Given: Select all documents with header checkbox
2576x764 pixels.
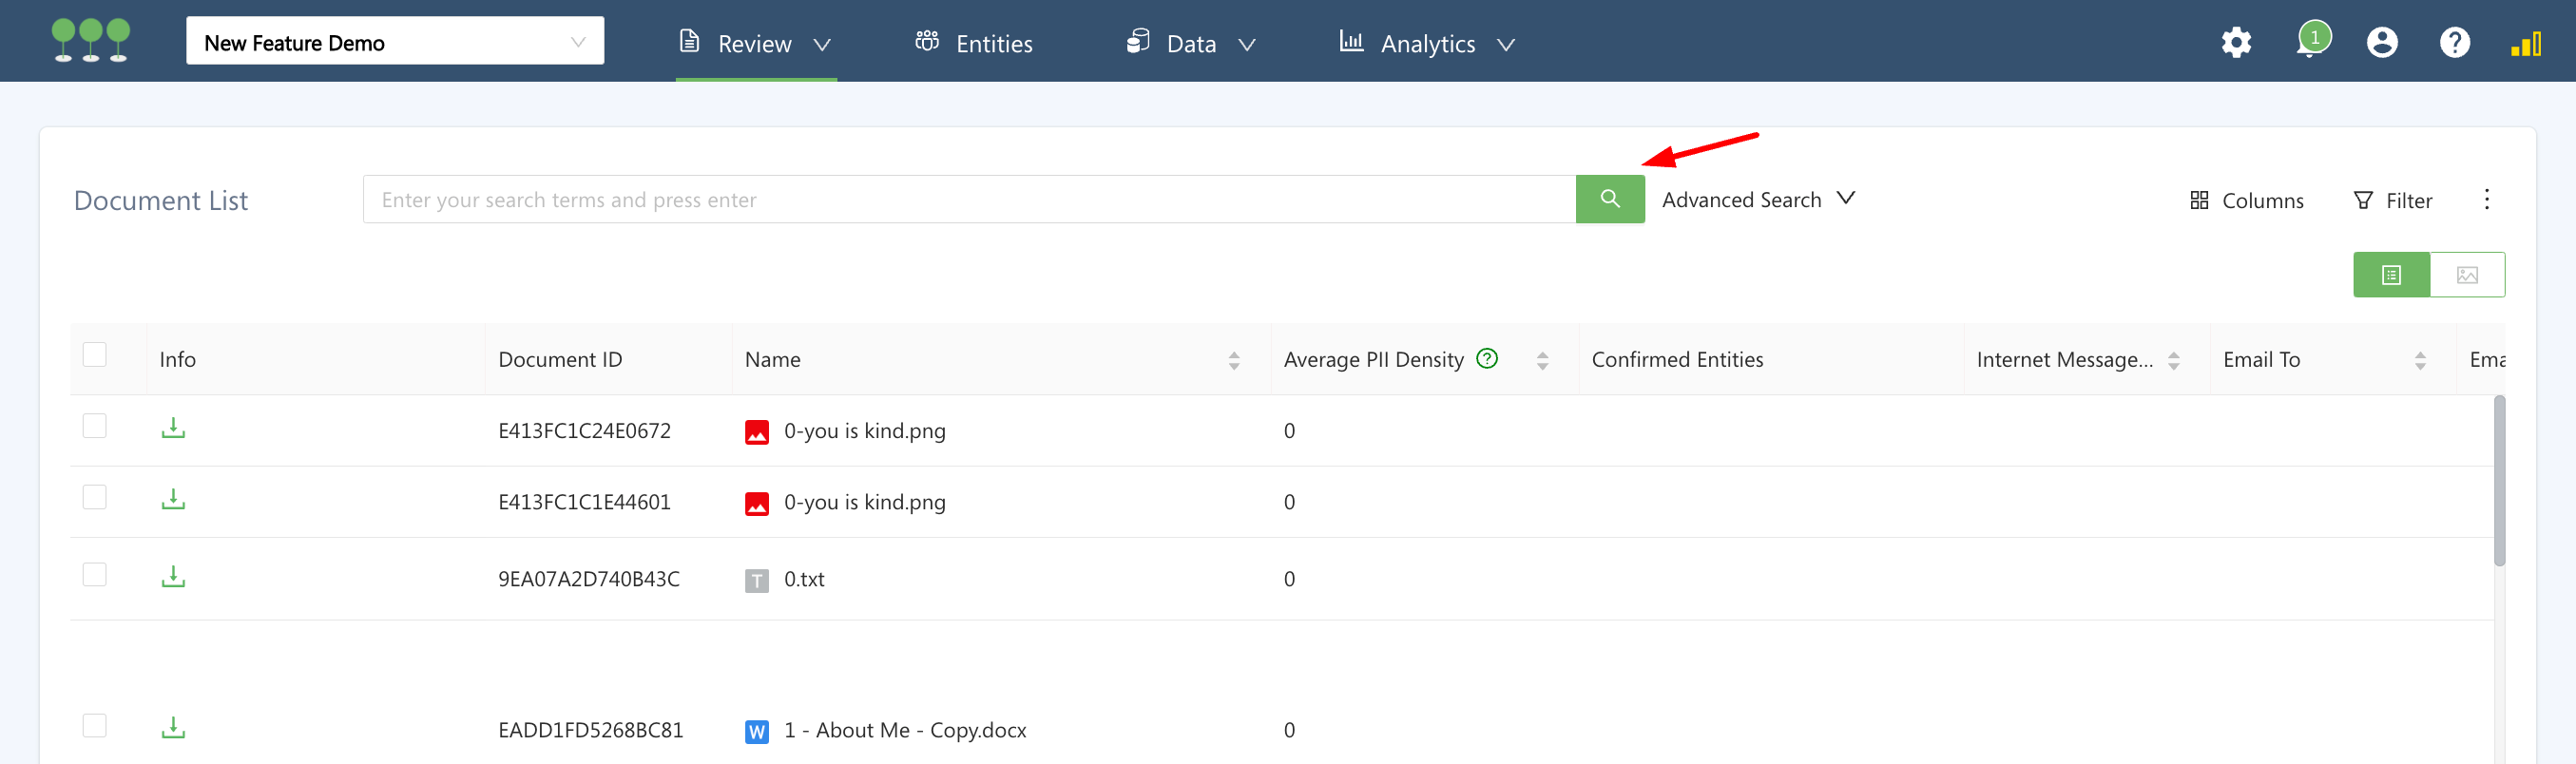Looking at the screenshot, I should coord(95,355).
